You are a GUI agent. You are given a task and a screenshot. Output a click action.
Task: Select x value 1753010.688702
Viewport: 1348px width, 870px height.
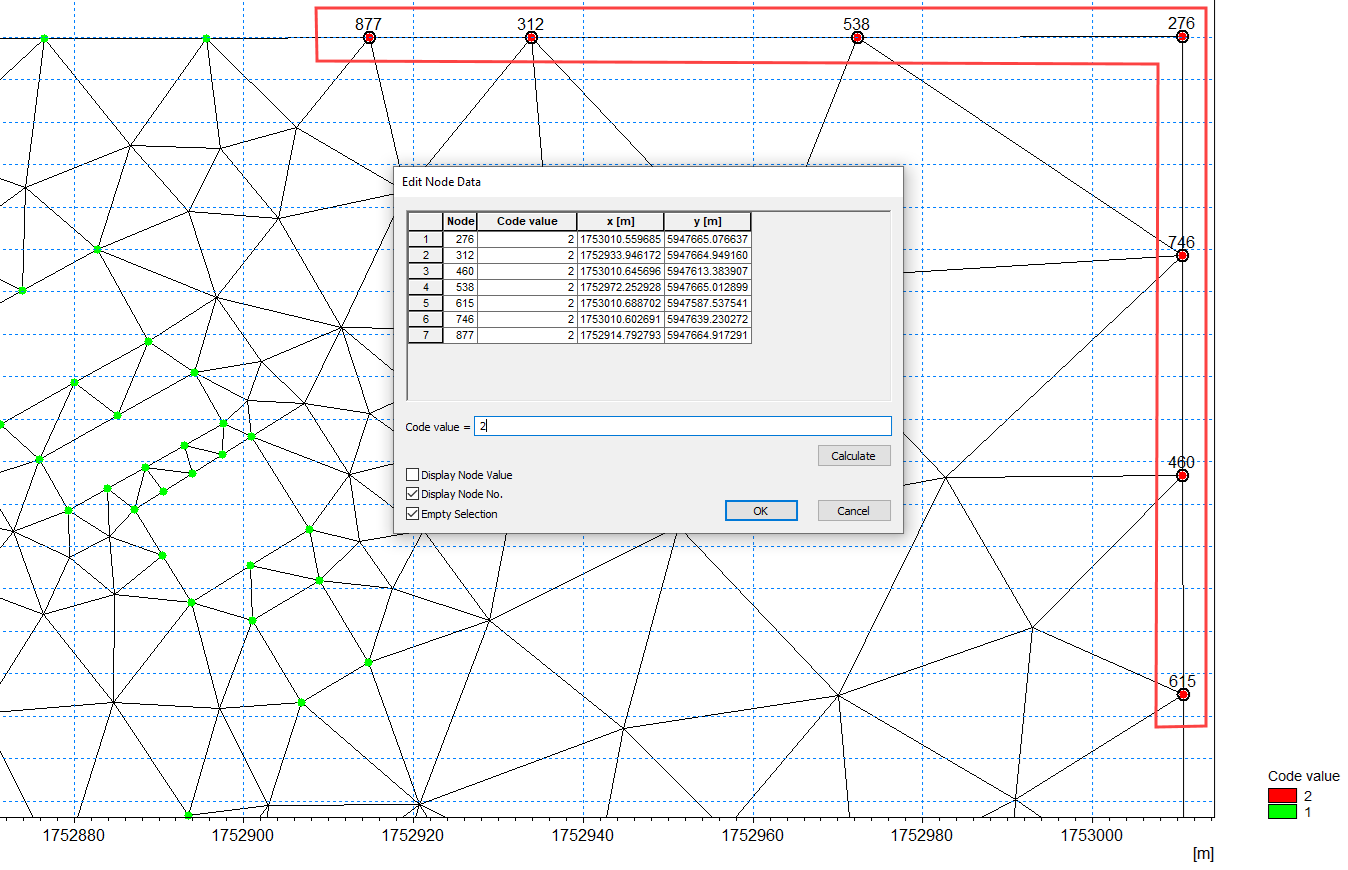point(620,304)
